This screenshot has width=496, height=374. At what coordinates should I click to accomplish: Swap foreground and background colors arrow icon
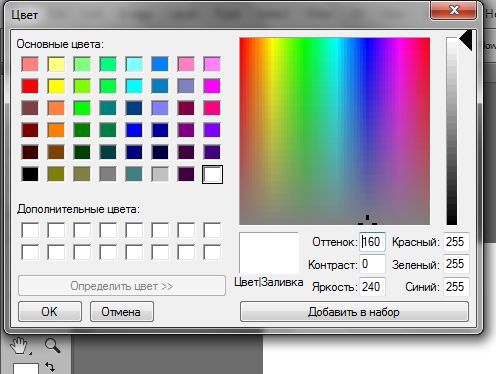(x=50, y=367)
